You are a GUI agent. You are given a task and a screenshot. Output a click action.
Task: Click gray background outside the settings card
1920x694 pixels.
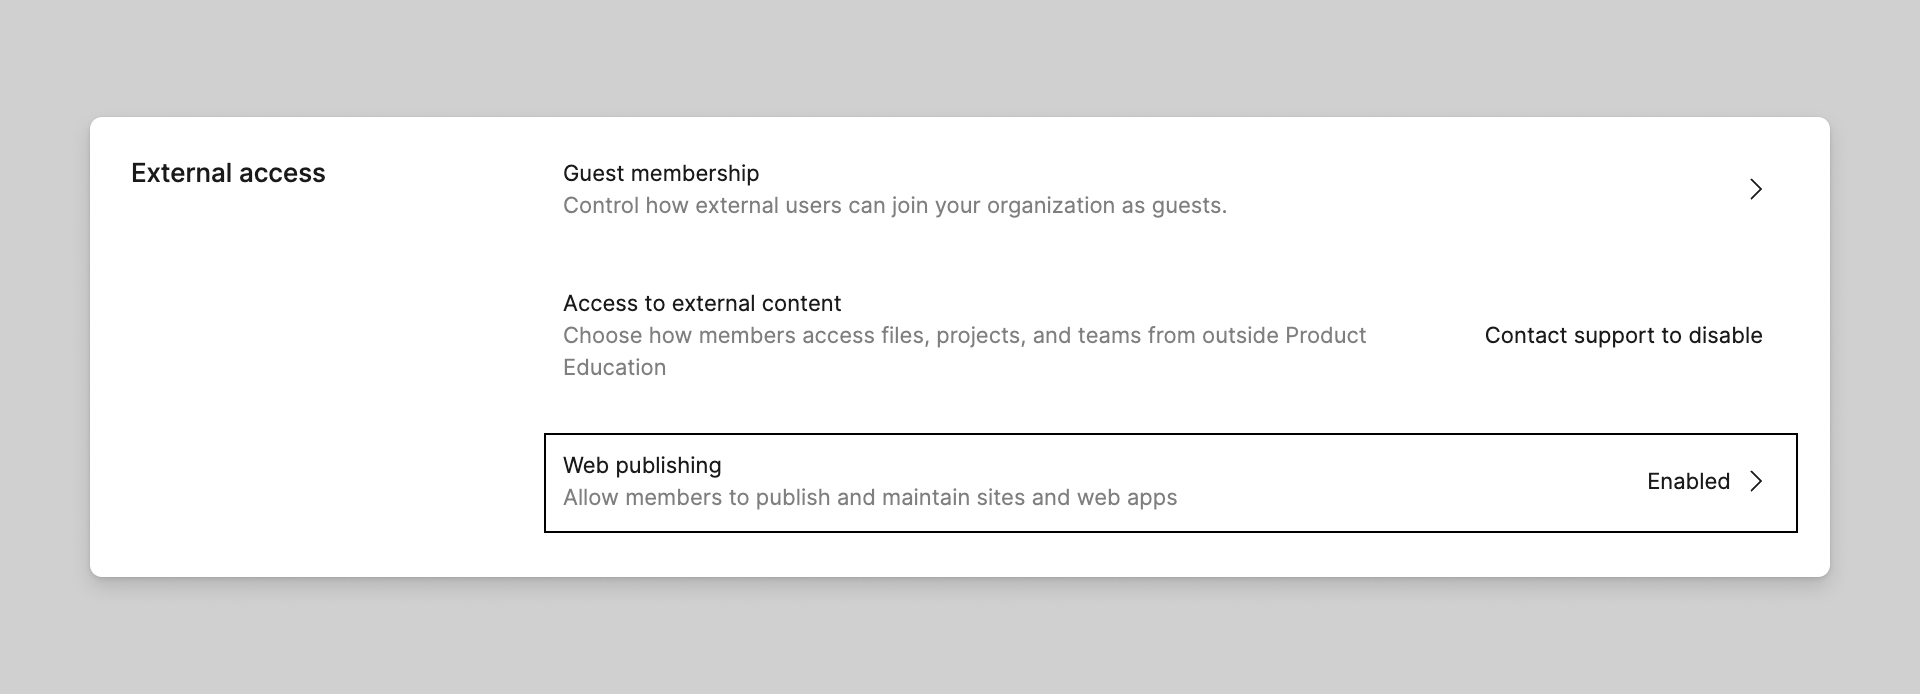(x=960, y=640)
